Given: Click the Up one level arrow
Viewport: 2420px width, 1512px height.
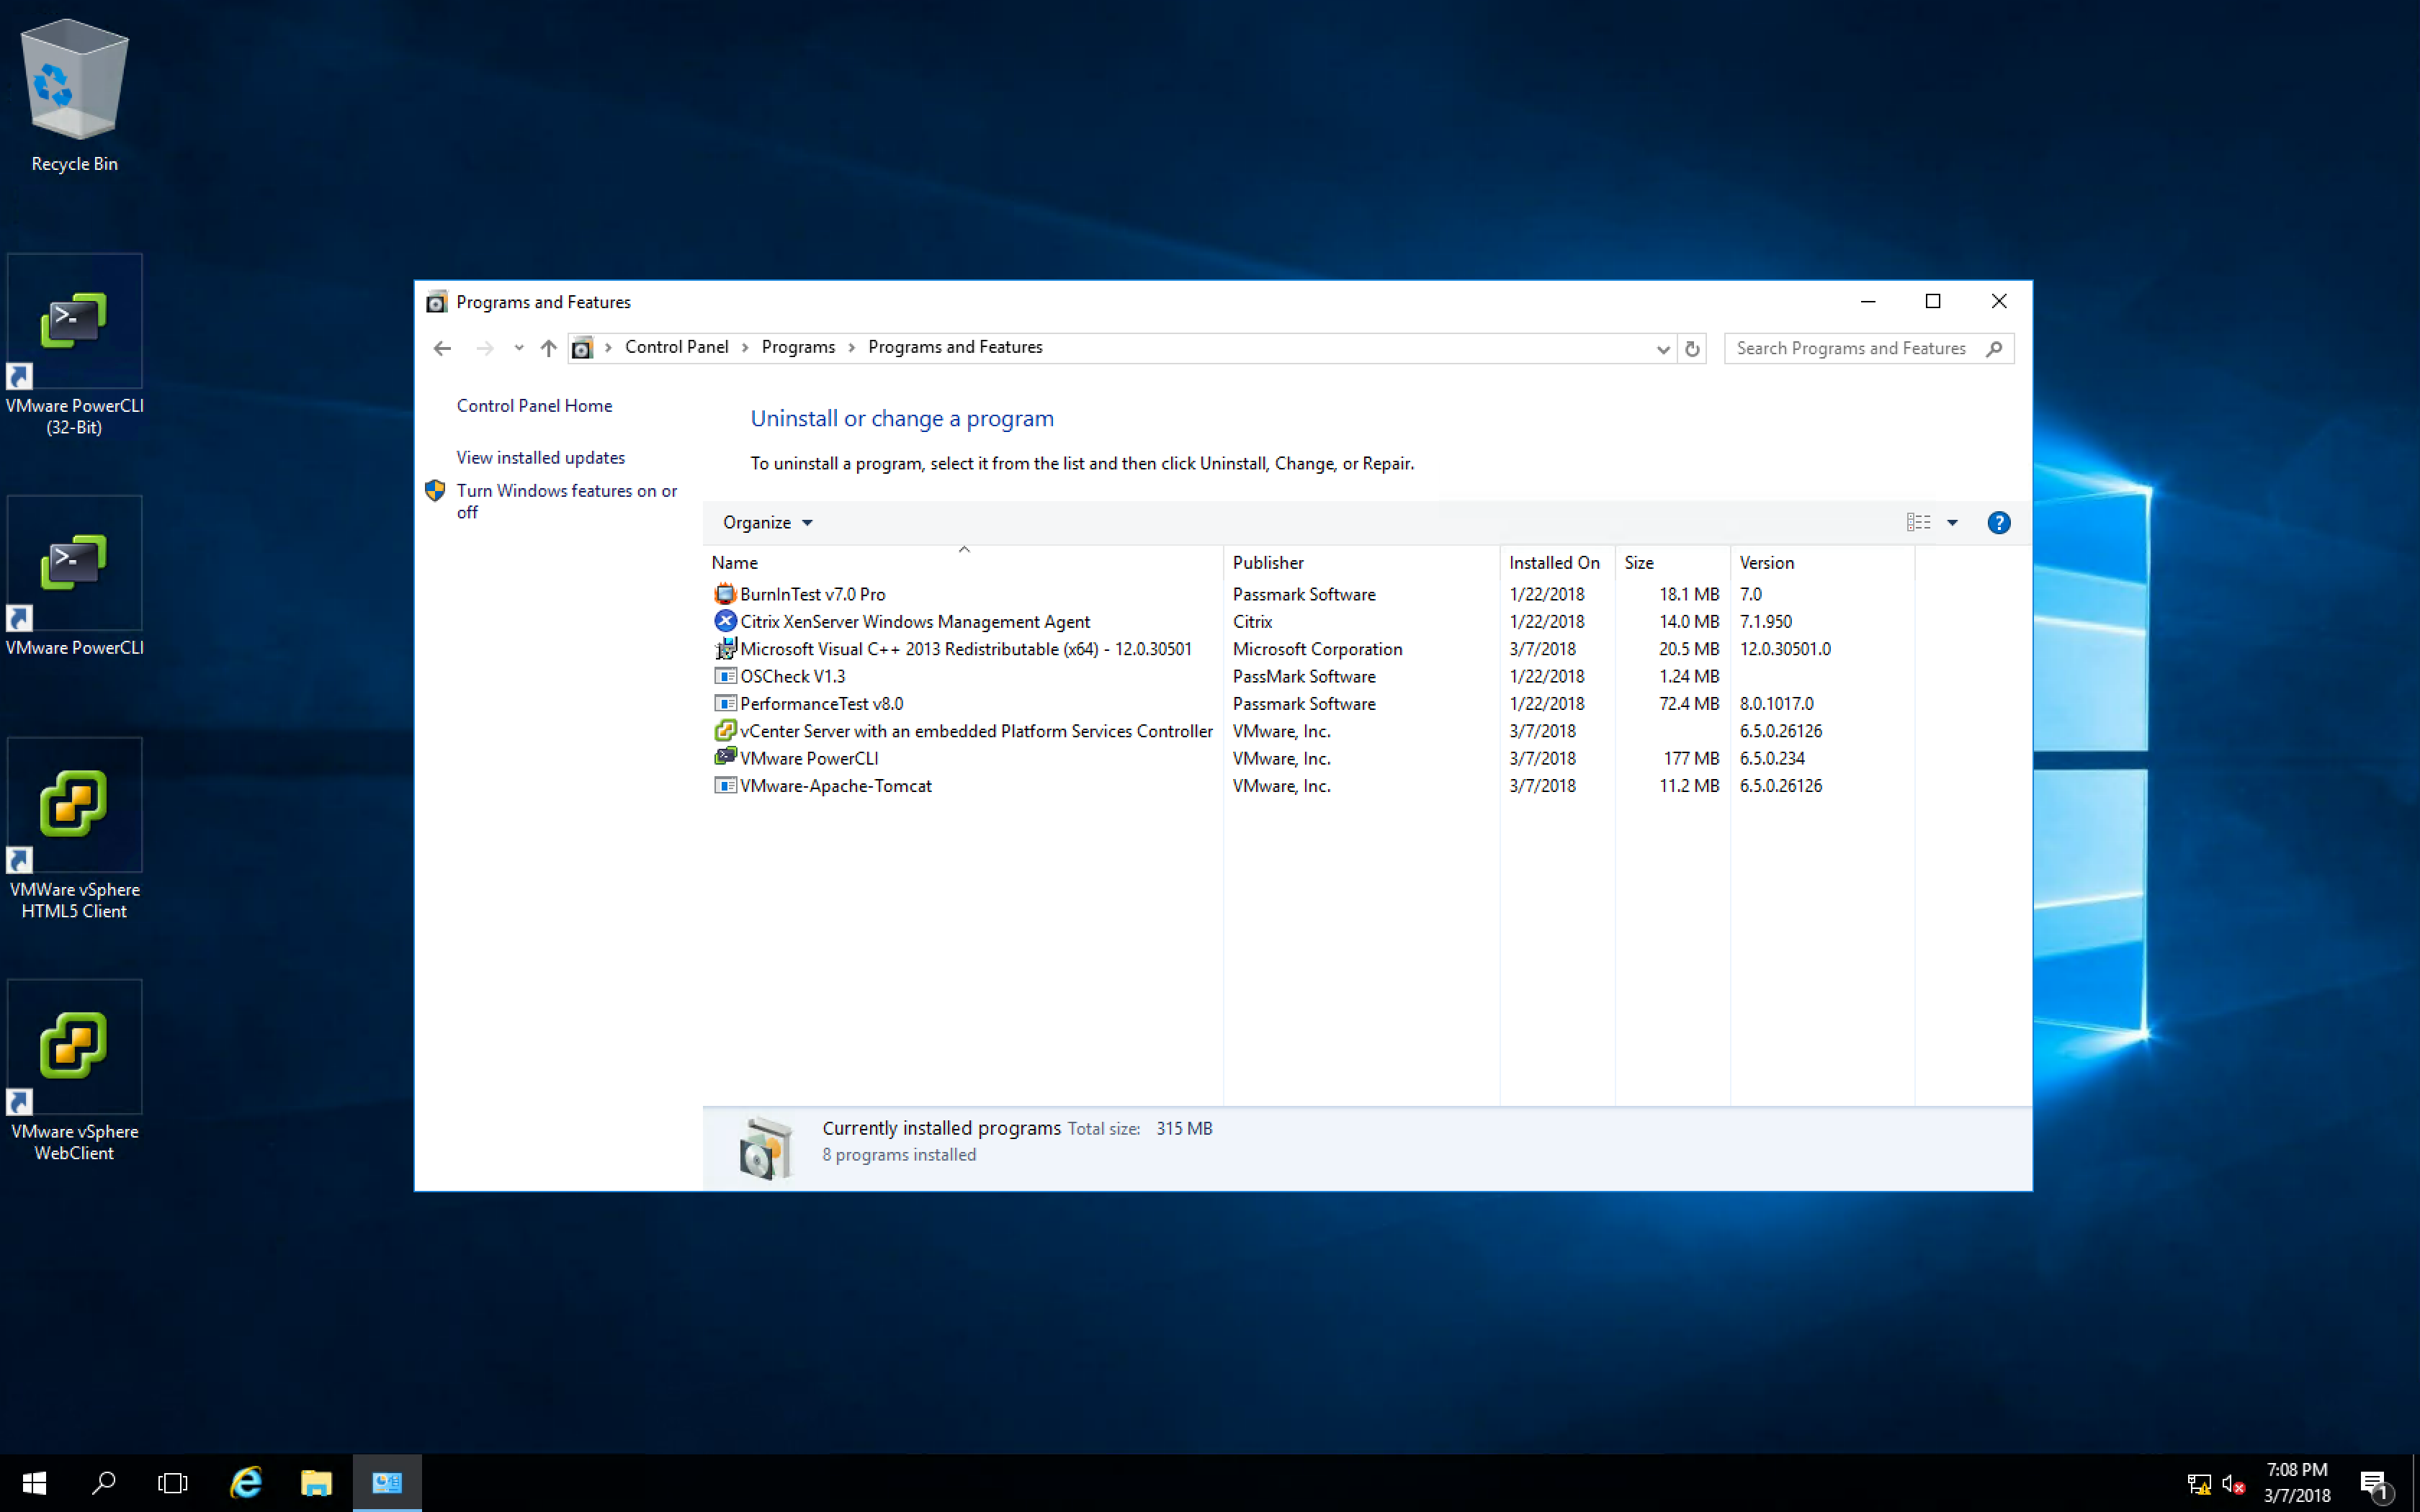Looking at the screenshot, I should pyautogui.click(x=548, y=348).
